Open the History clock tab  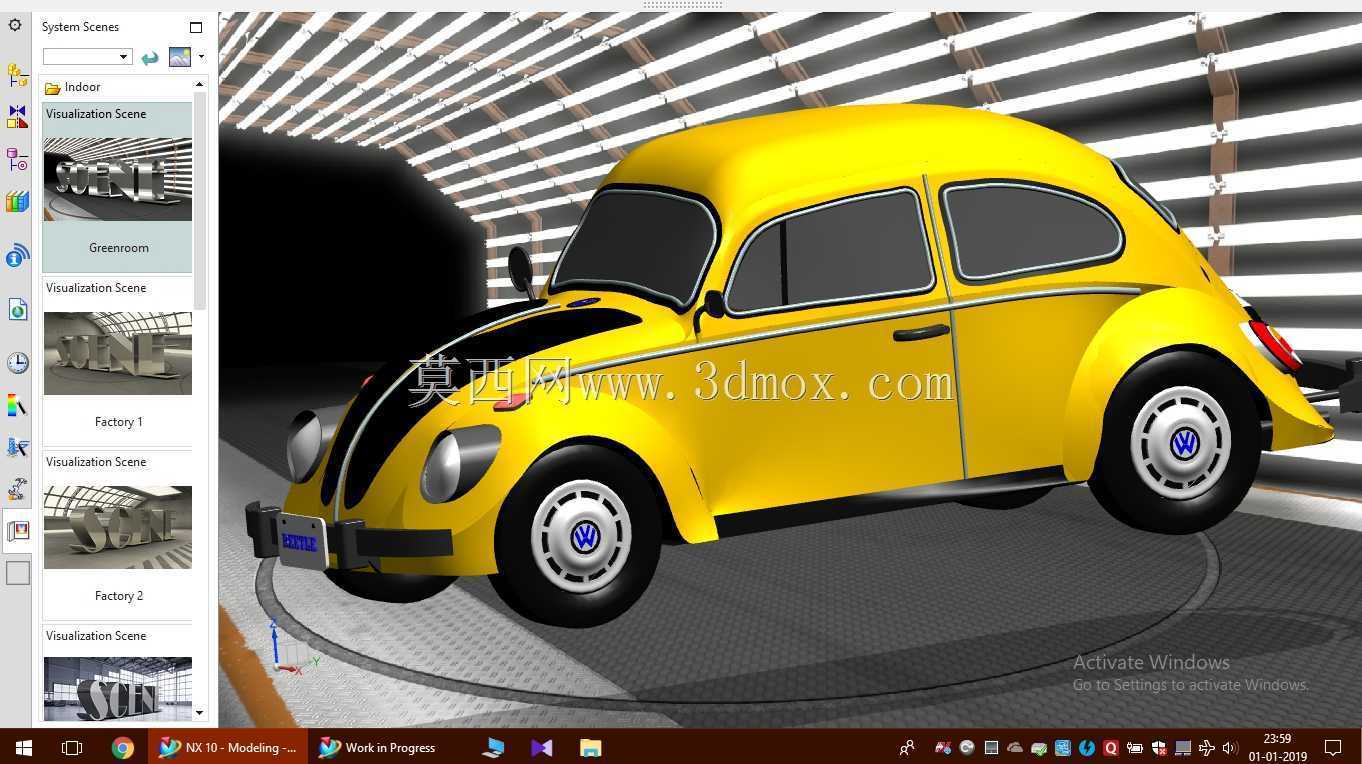(17, 362)
